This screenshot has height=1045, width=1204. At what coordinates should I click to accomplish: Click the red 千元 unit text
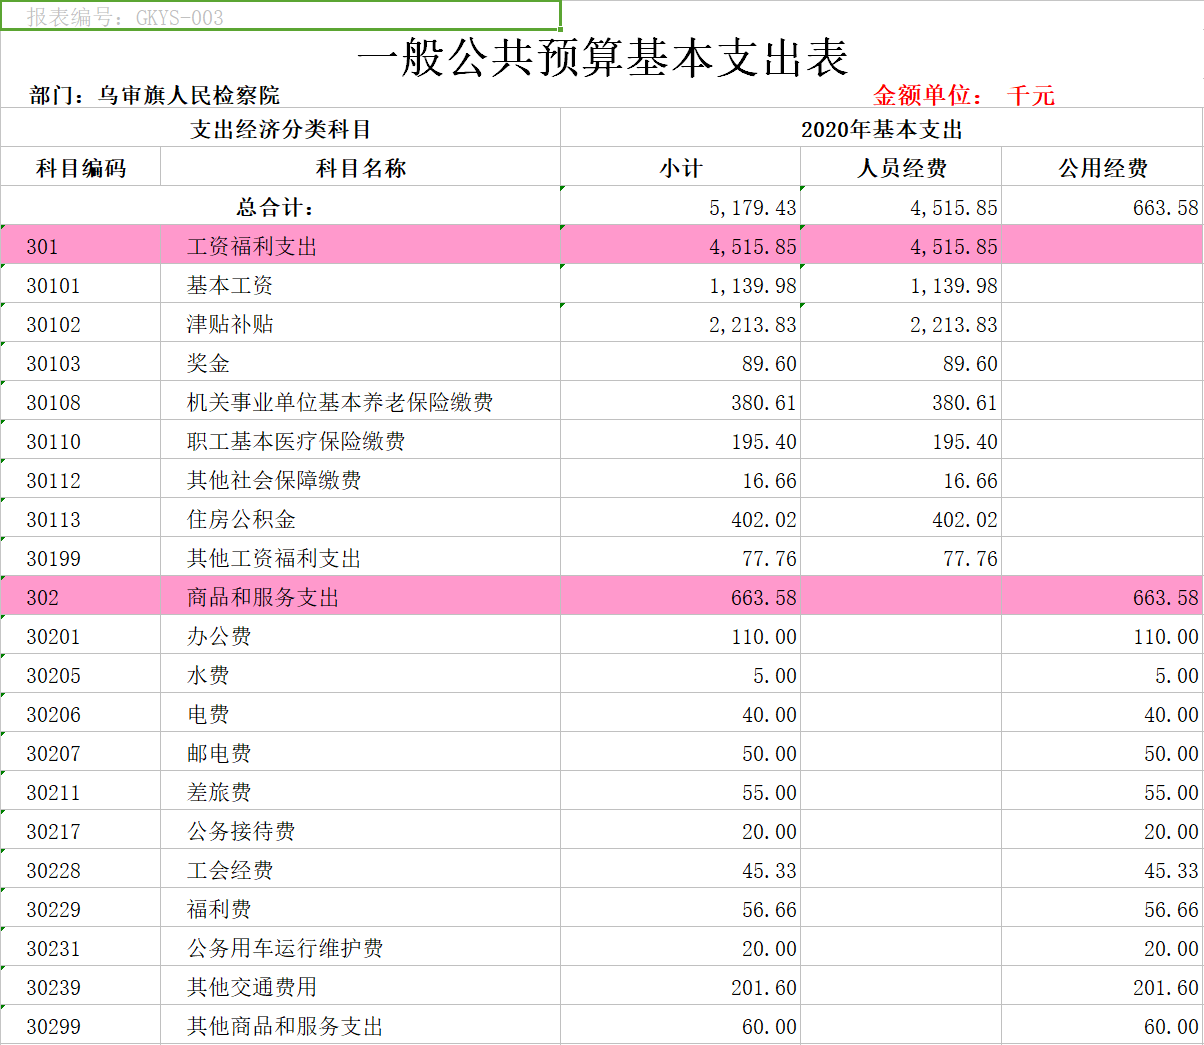point(1031,95)
